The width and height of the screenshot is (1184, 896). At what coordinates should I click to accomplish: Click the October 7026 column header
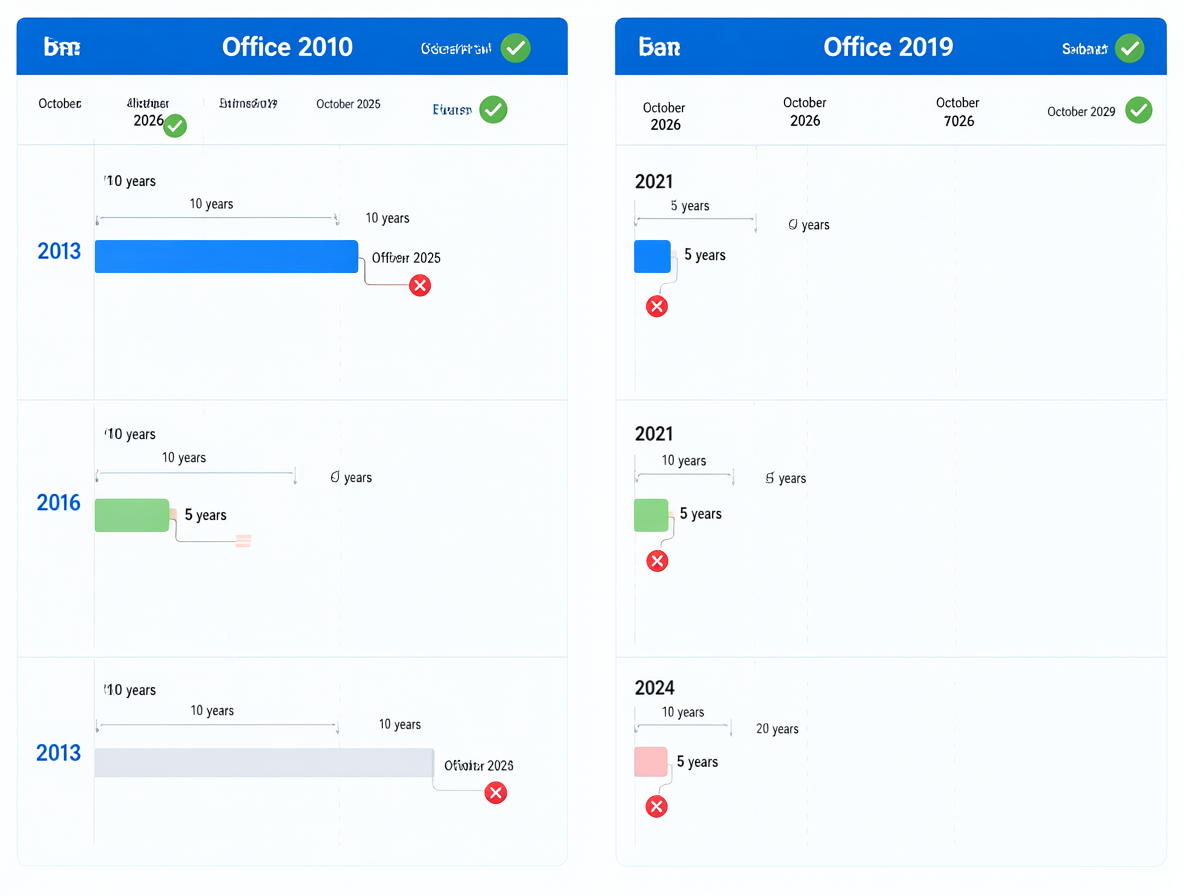[957, 112]
